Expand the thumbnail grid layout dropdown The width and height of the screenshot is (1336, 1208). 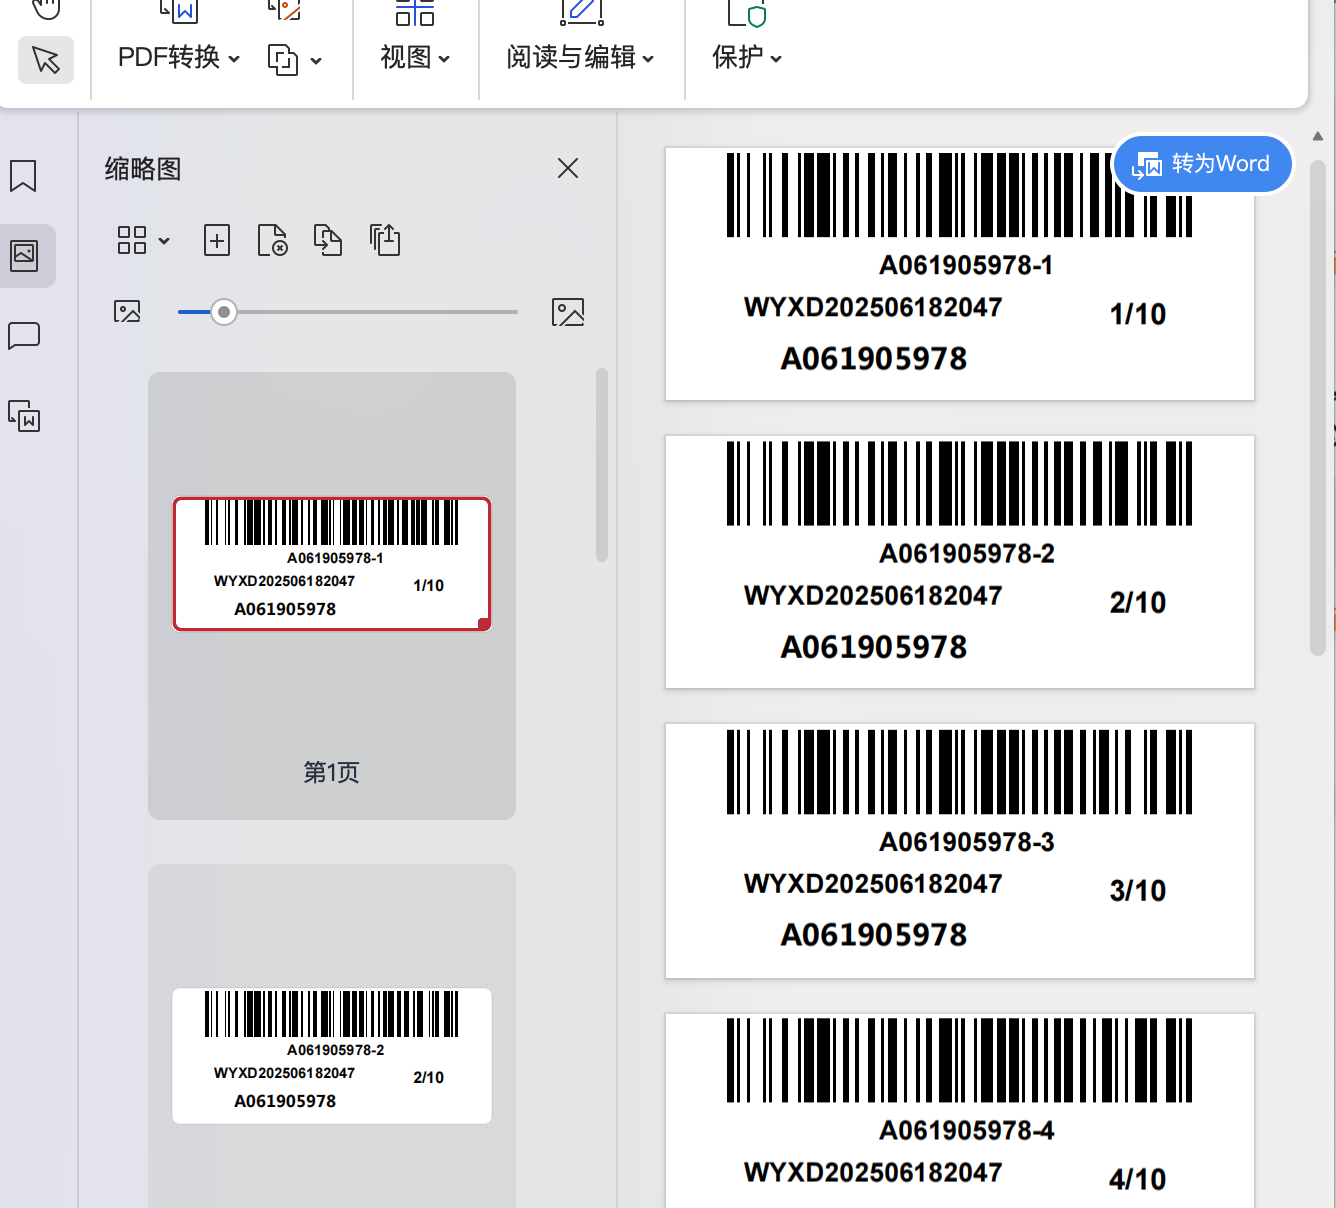(143, 240)
